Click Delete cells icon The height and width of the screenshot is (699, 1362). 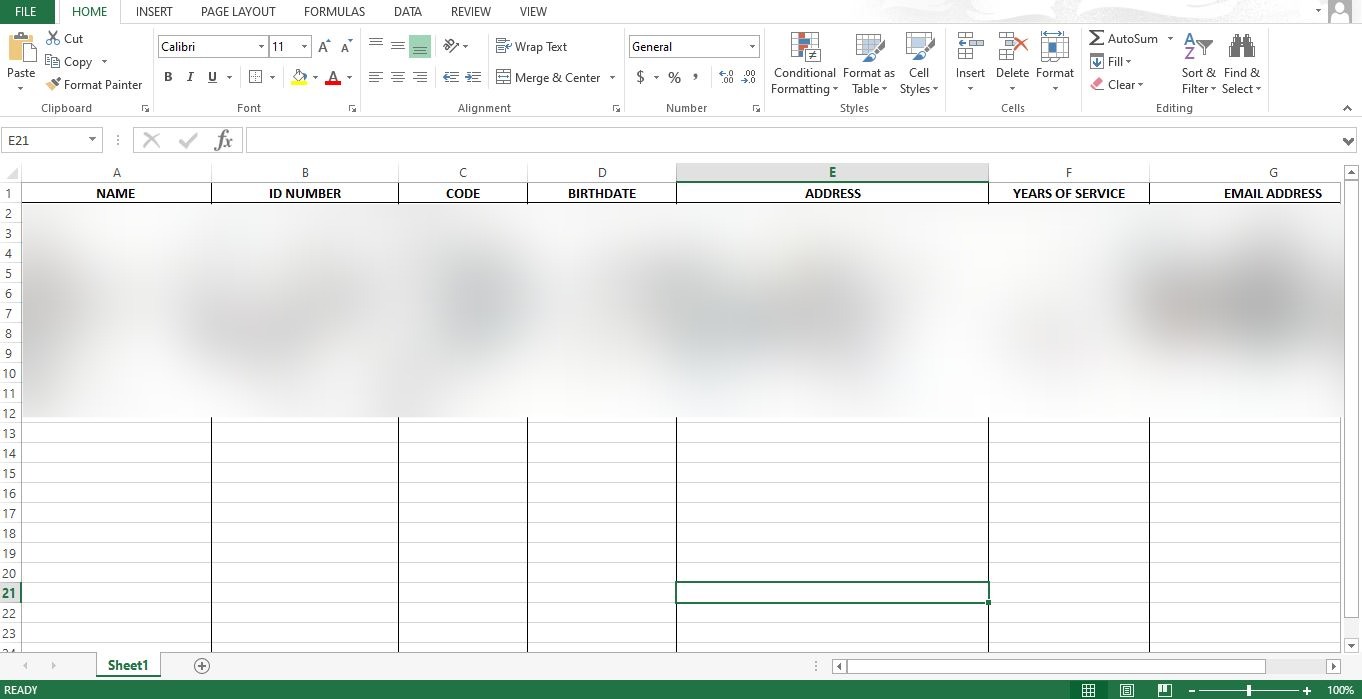1012,47
